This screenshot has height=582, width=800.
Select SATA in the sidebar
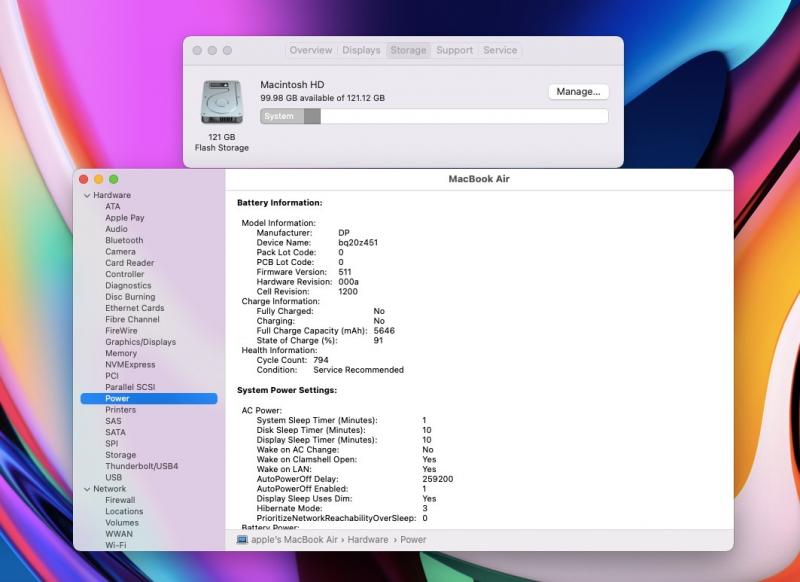click(x=115, y=432)
